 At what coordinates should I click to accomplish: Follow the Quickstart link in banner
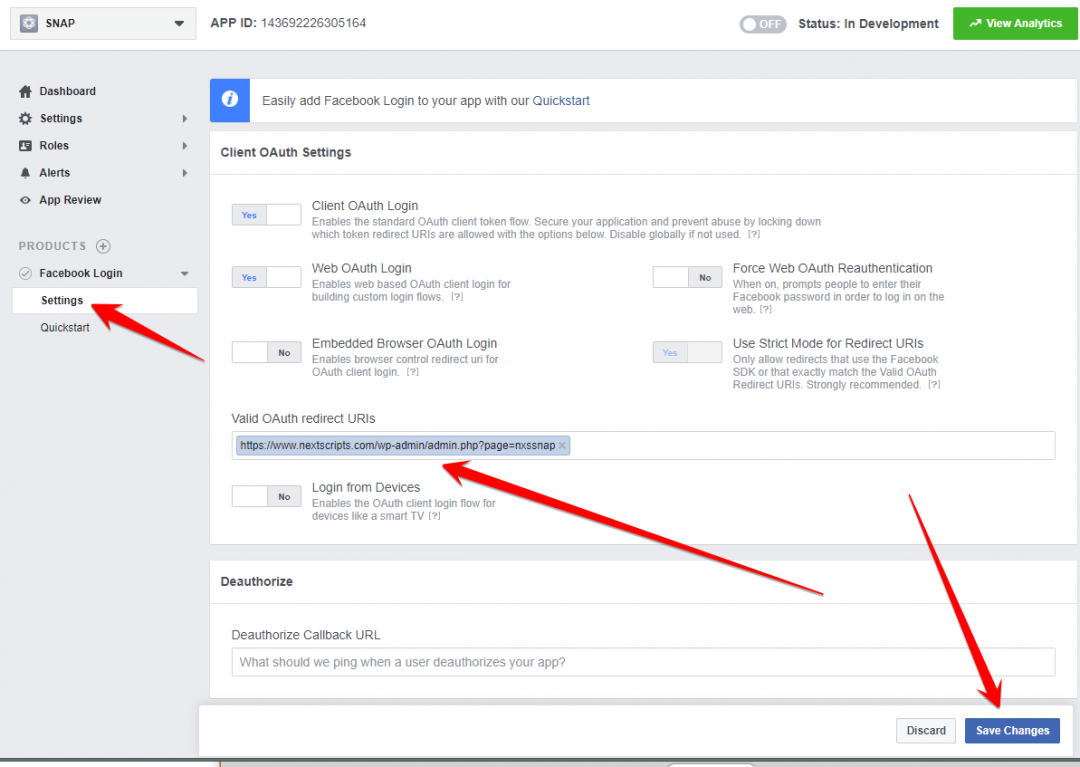coord(561,101)
